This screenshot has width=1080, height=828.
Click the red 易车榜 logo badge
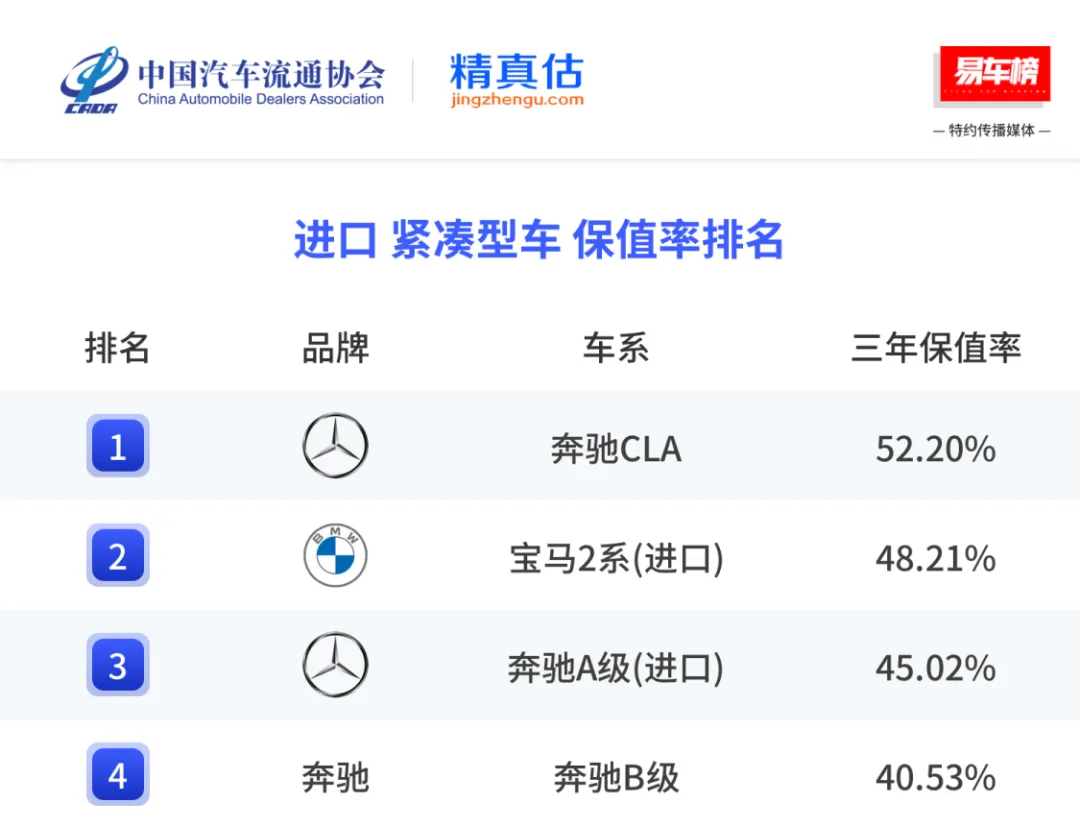pos(995,74)
